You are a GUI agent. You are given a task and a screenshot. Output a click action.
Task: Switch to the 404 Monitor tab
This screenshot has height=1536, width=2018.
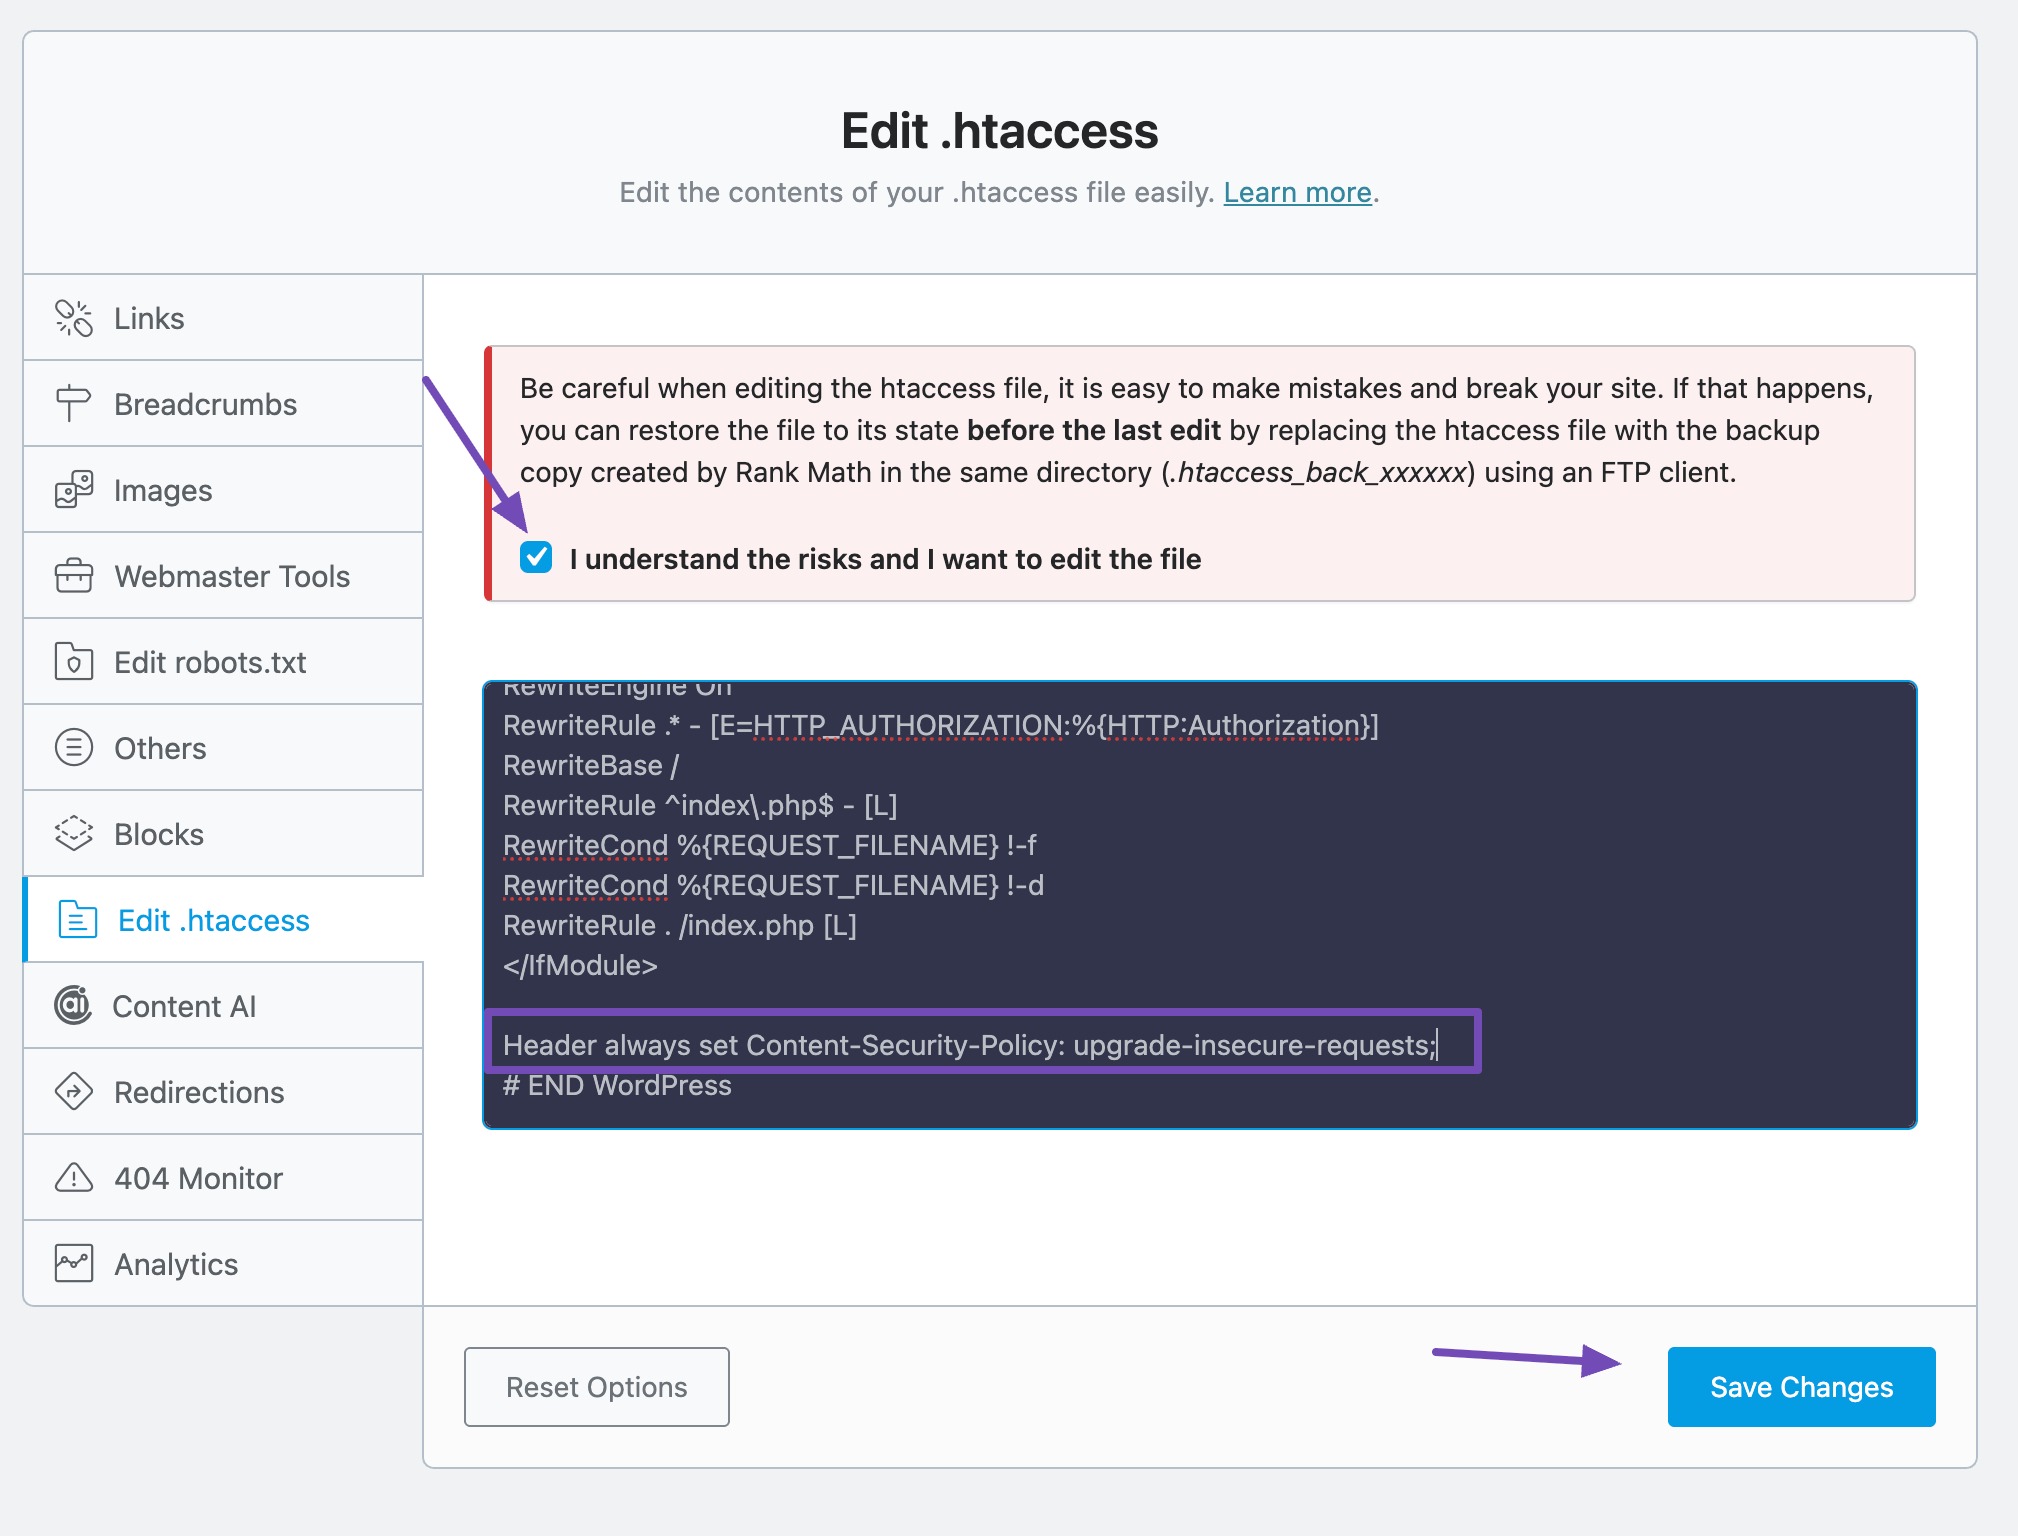pyautogui.click(x=197, y=1177)
